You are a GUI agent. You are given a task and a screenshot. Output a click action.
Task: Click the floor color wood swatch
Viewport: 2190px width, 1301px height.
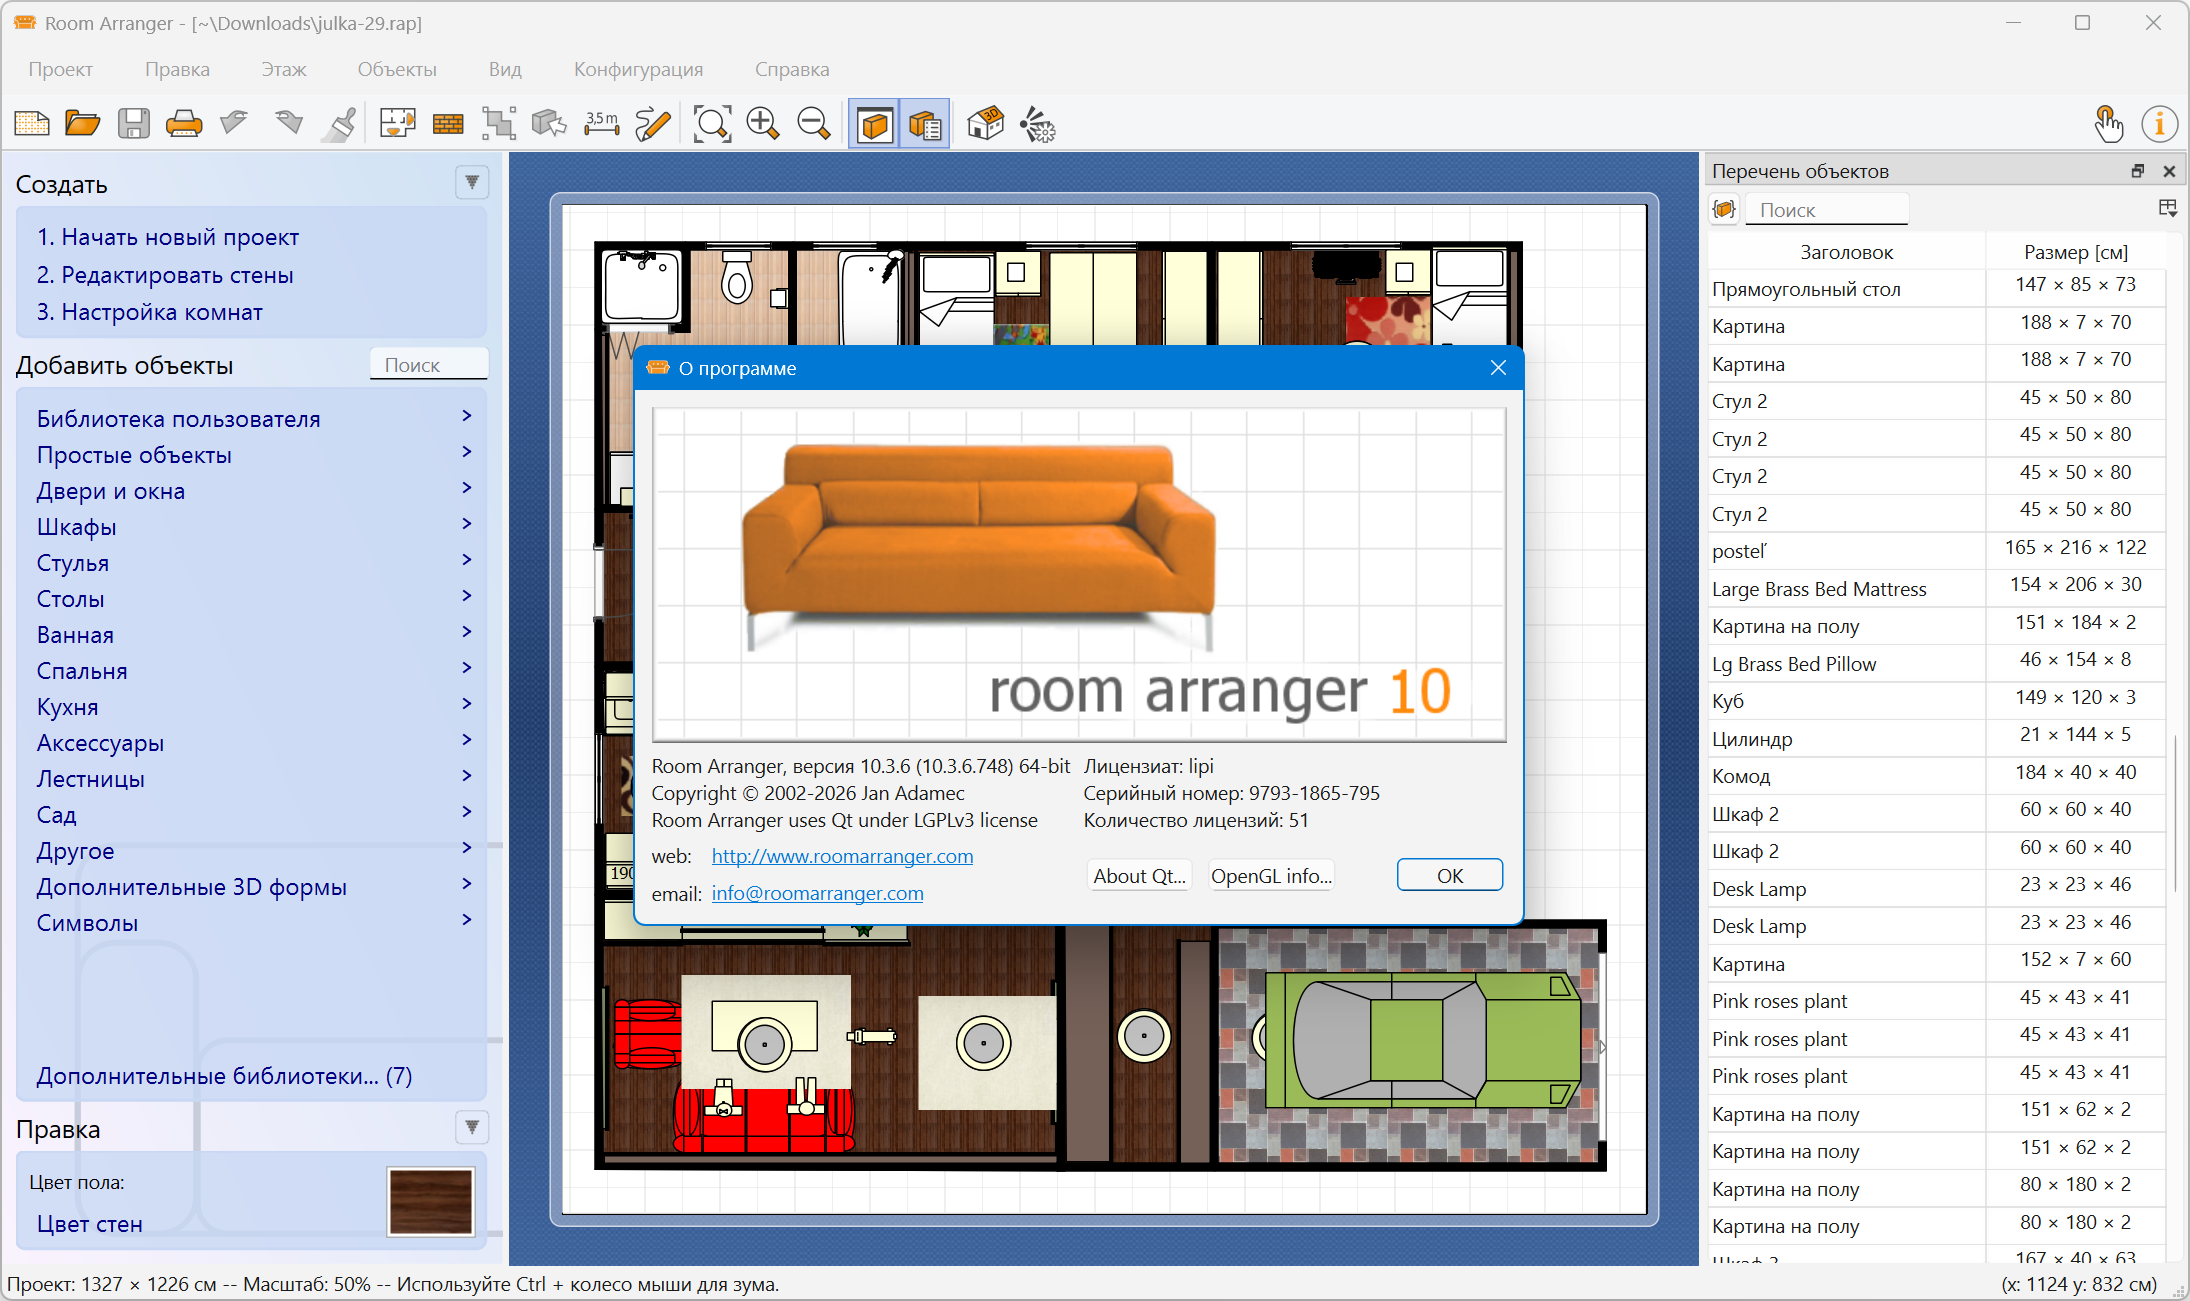click(x=431, y=1201)
